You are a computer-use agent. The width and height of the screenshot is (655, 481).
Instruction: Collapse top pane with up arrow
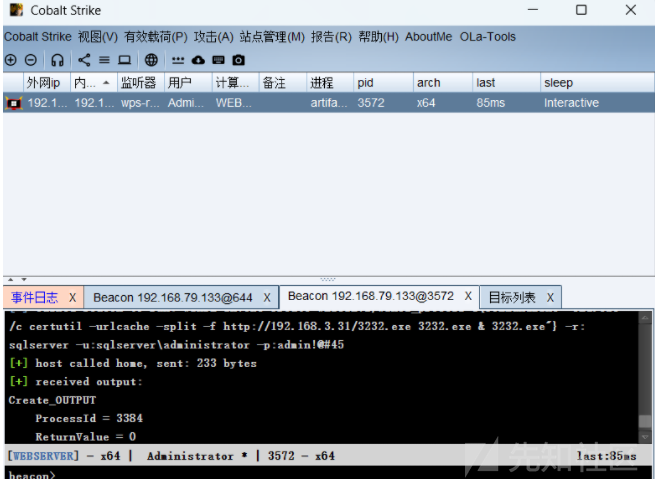click(11, 279)
